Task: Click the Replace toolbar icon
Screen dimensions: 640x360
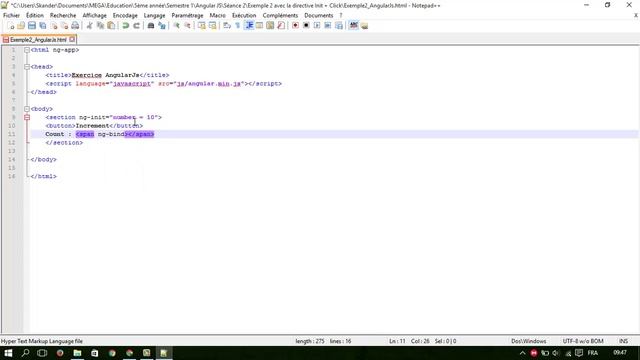Action: pyautogui.click(x=162, y=26)
